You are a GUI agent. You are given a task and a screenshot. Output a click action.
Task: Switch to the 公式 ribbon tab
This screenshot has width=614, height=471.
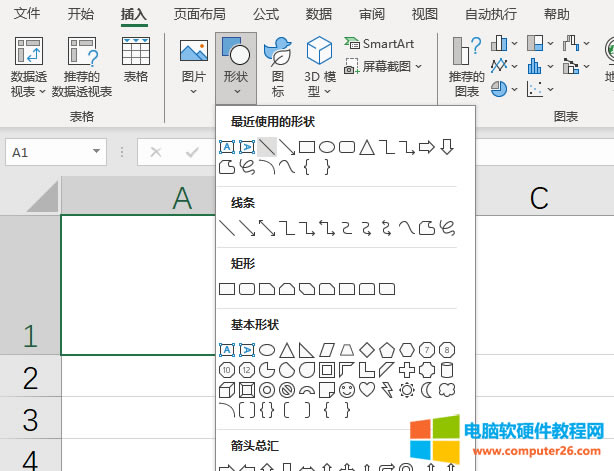click(266, 14)
